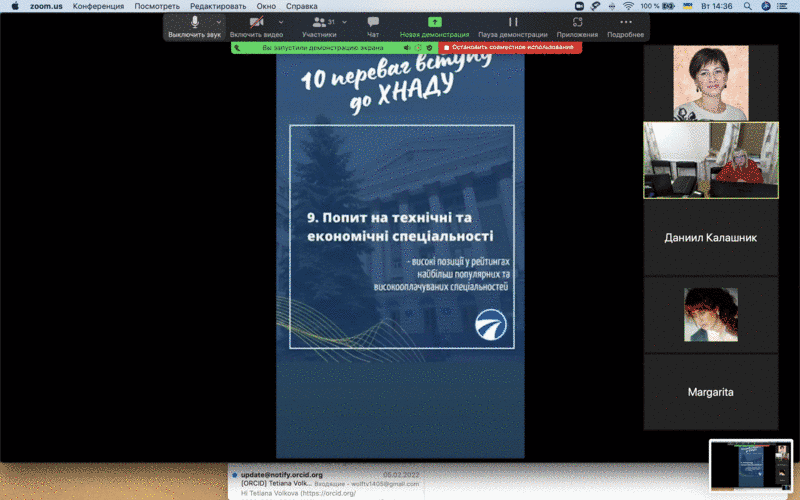Stop sharing with red Остановить совместное использование
This screenshot has width=800, height=500.
[x=510, y=47]
